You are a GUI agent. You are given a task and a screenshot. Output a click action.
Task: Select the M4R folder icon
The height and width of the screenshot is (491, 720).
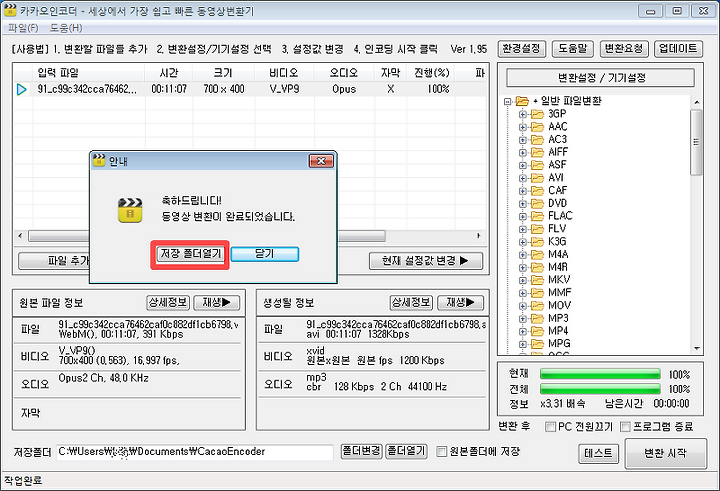(537, 267)
